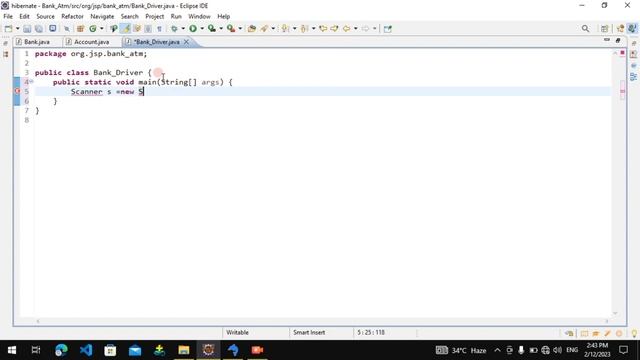This screenshot has width=640, height=360.
Task: Click the Previous Annotation toolbar icon
Action: point(304,29)
